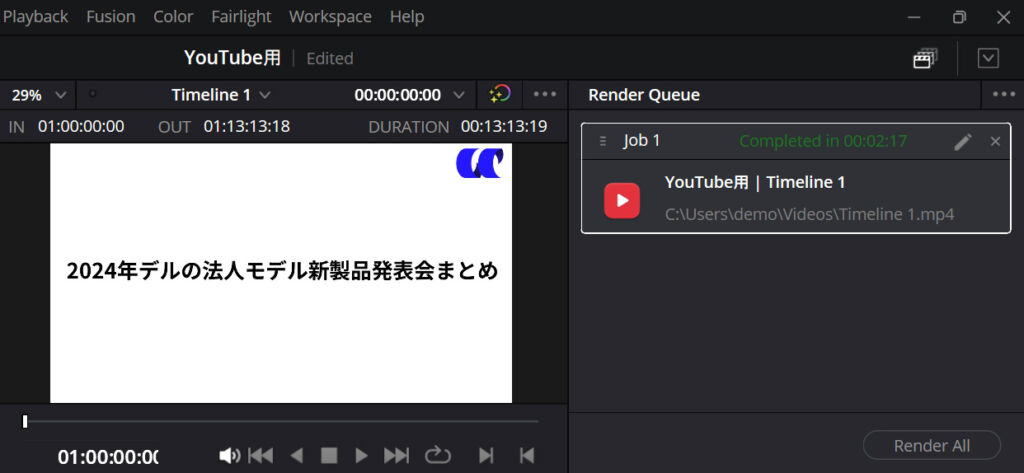The height and width of the screenshot is (473, 1024).
Task: Expand the 29% zoom level dropdown
Action: (x=38, y=95)
